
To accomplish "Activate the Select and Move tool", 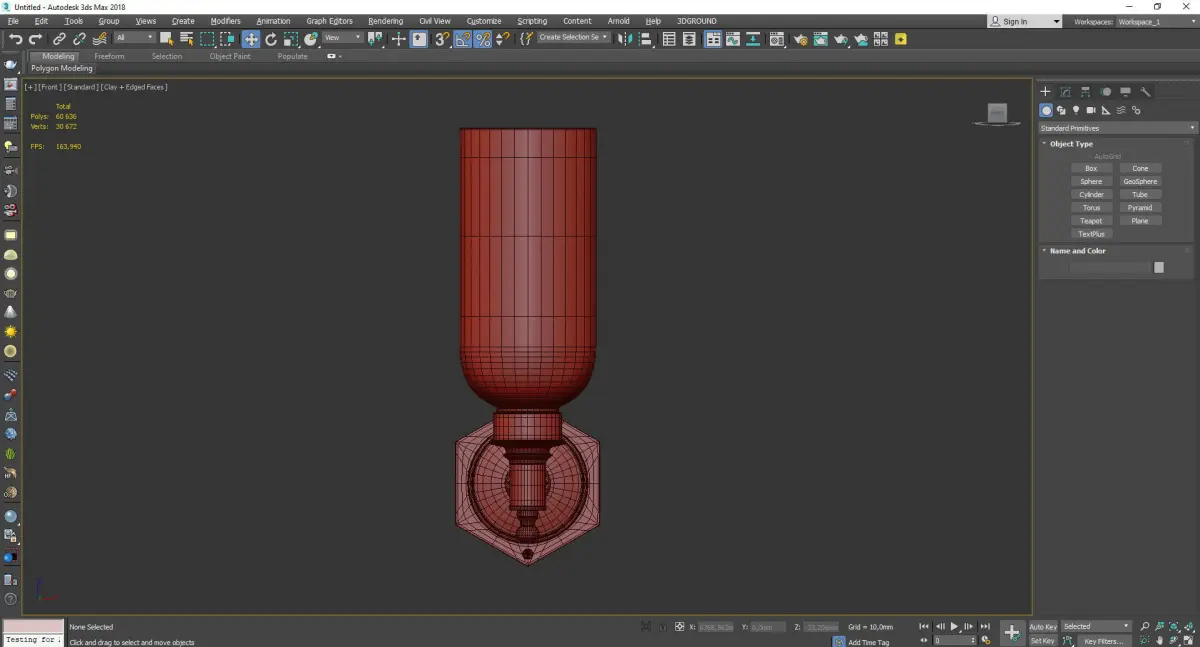I will [x=250, y=39].
